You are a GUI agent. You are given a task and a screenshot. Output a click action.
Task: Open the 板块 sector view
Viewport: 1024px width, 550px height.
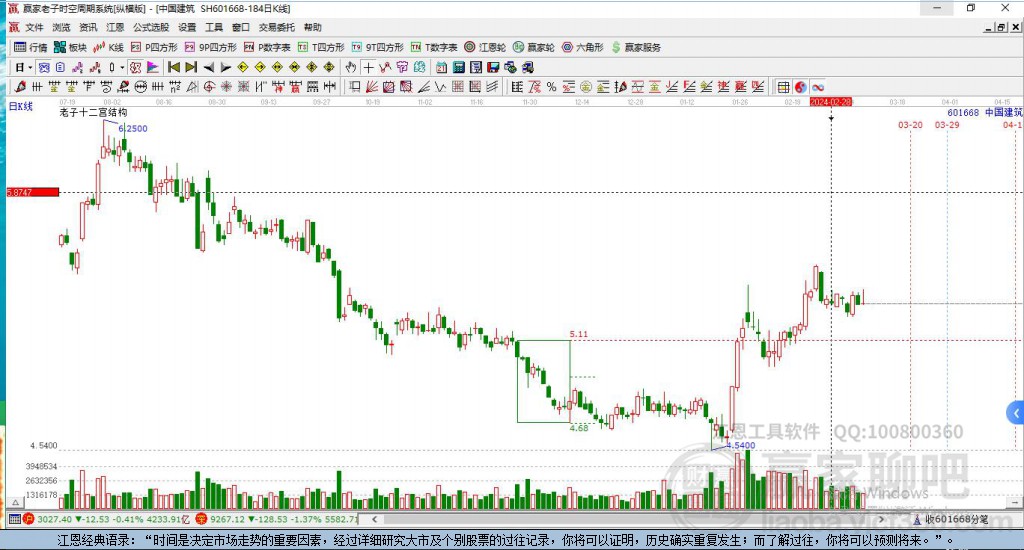[x=71, y=47]
